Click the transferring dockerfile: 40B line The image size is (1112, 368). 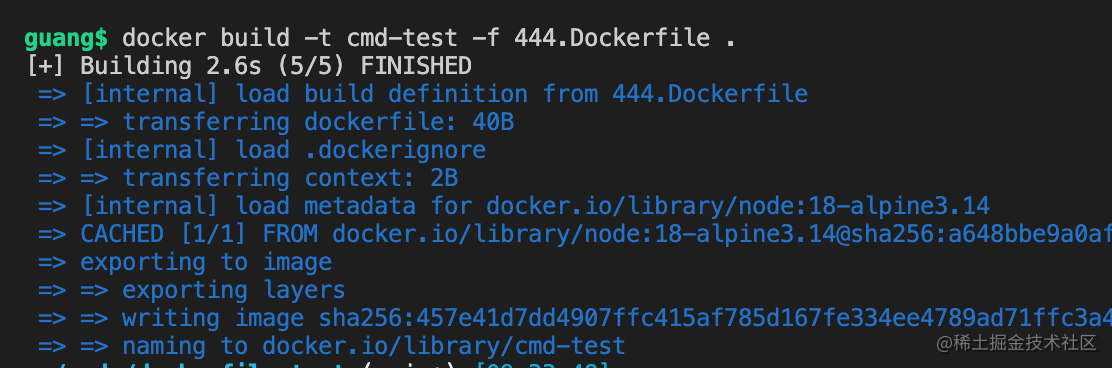pyautogui.click(x=276, y=122)
